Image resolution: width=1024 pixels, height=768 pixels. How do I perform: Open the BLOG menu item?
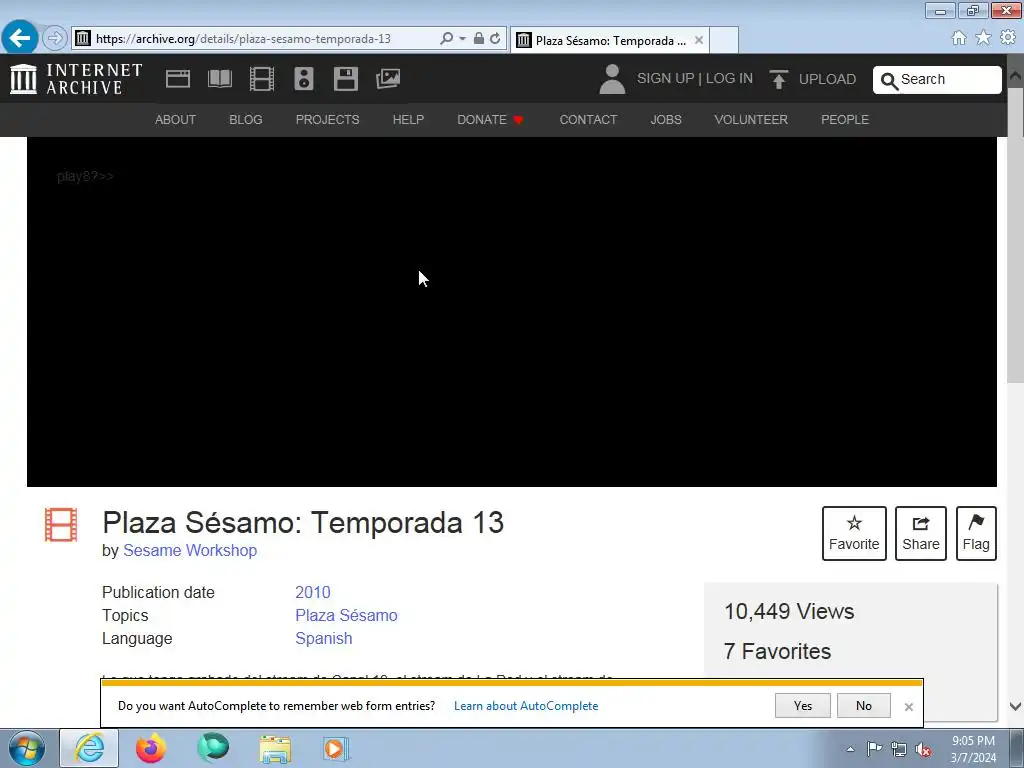tap(246, 120)
